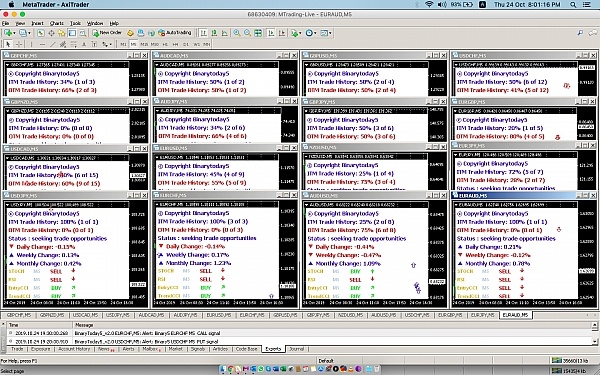Viewport: 600px width, 375px height.
Task: Toggle the Data Window icon
Action: coord(51,33)
